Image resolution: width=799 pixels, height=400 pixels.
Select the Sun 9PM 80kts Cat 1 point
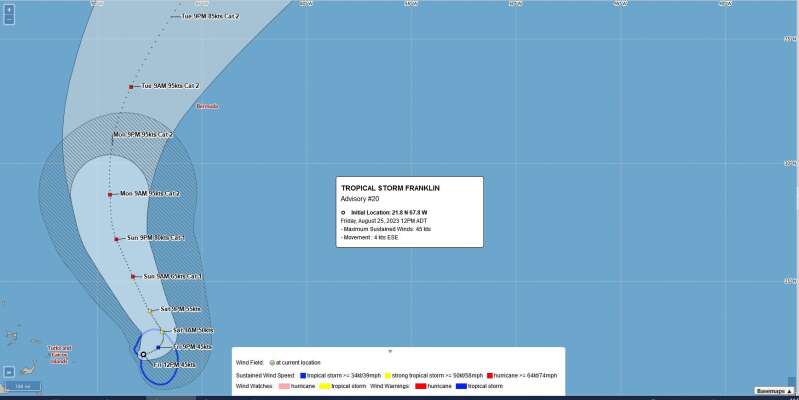point(116,238)
